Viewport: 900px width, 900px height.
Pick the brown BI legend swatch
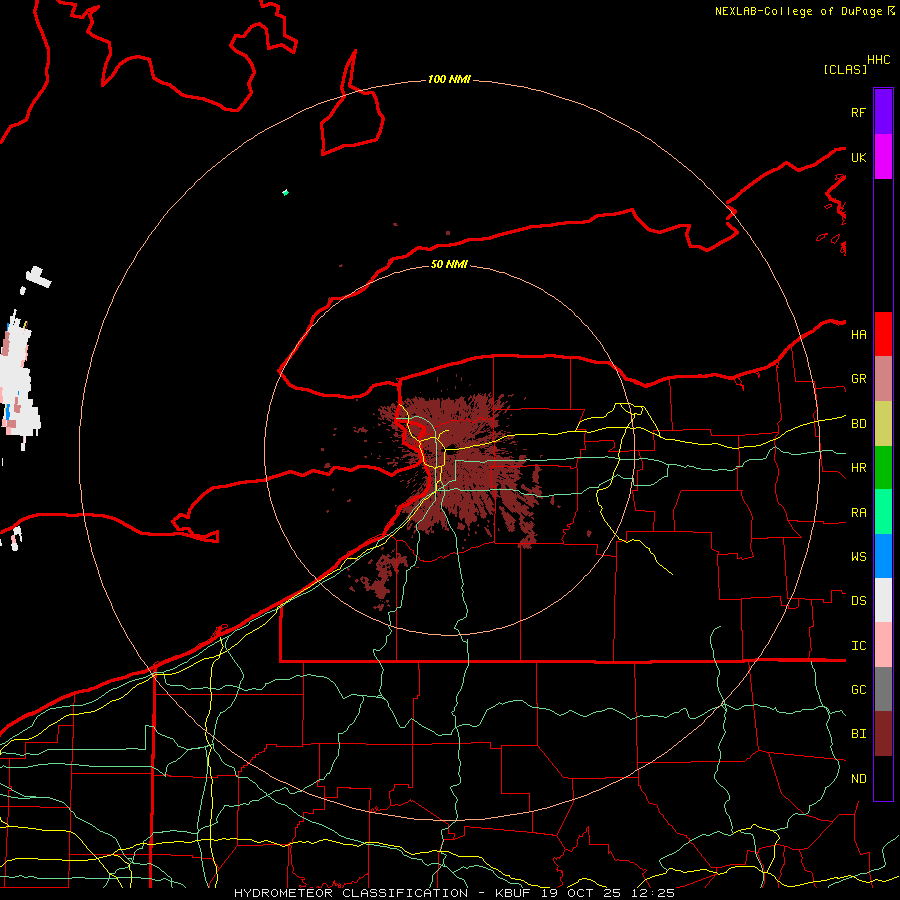(883, 734)
